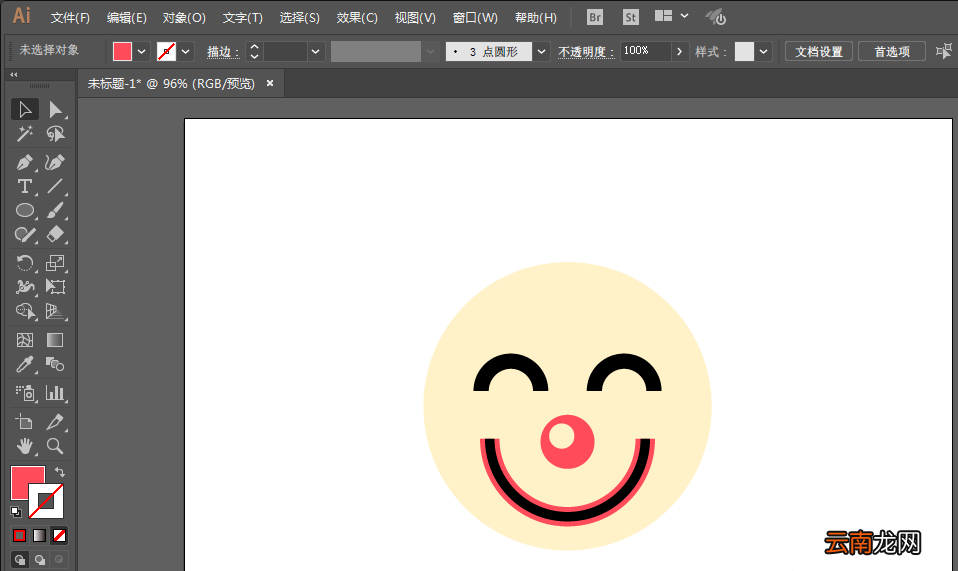
Task: Select the Artboard tool
Action: tap(24, 422)
